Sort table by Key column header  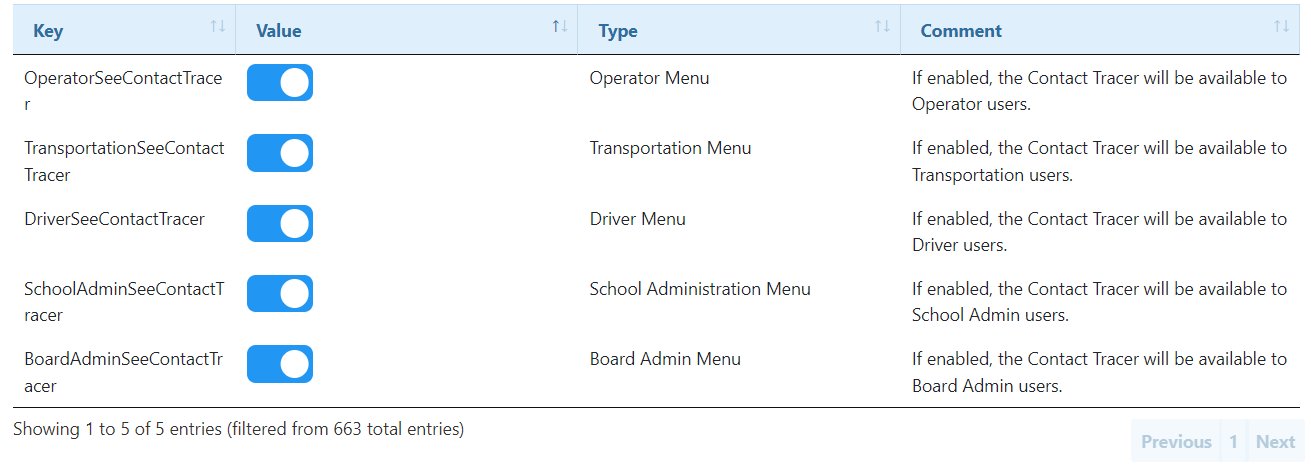pos(48,31)
